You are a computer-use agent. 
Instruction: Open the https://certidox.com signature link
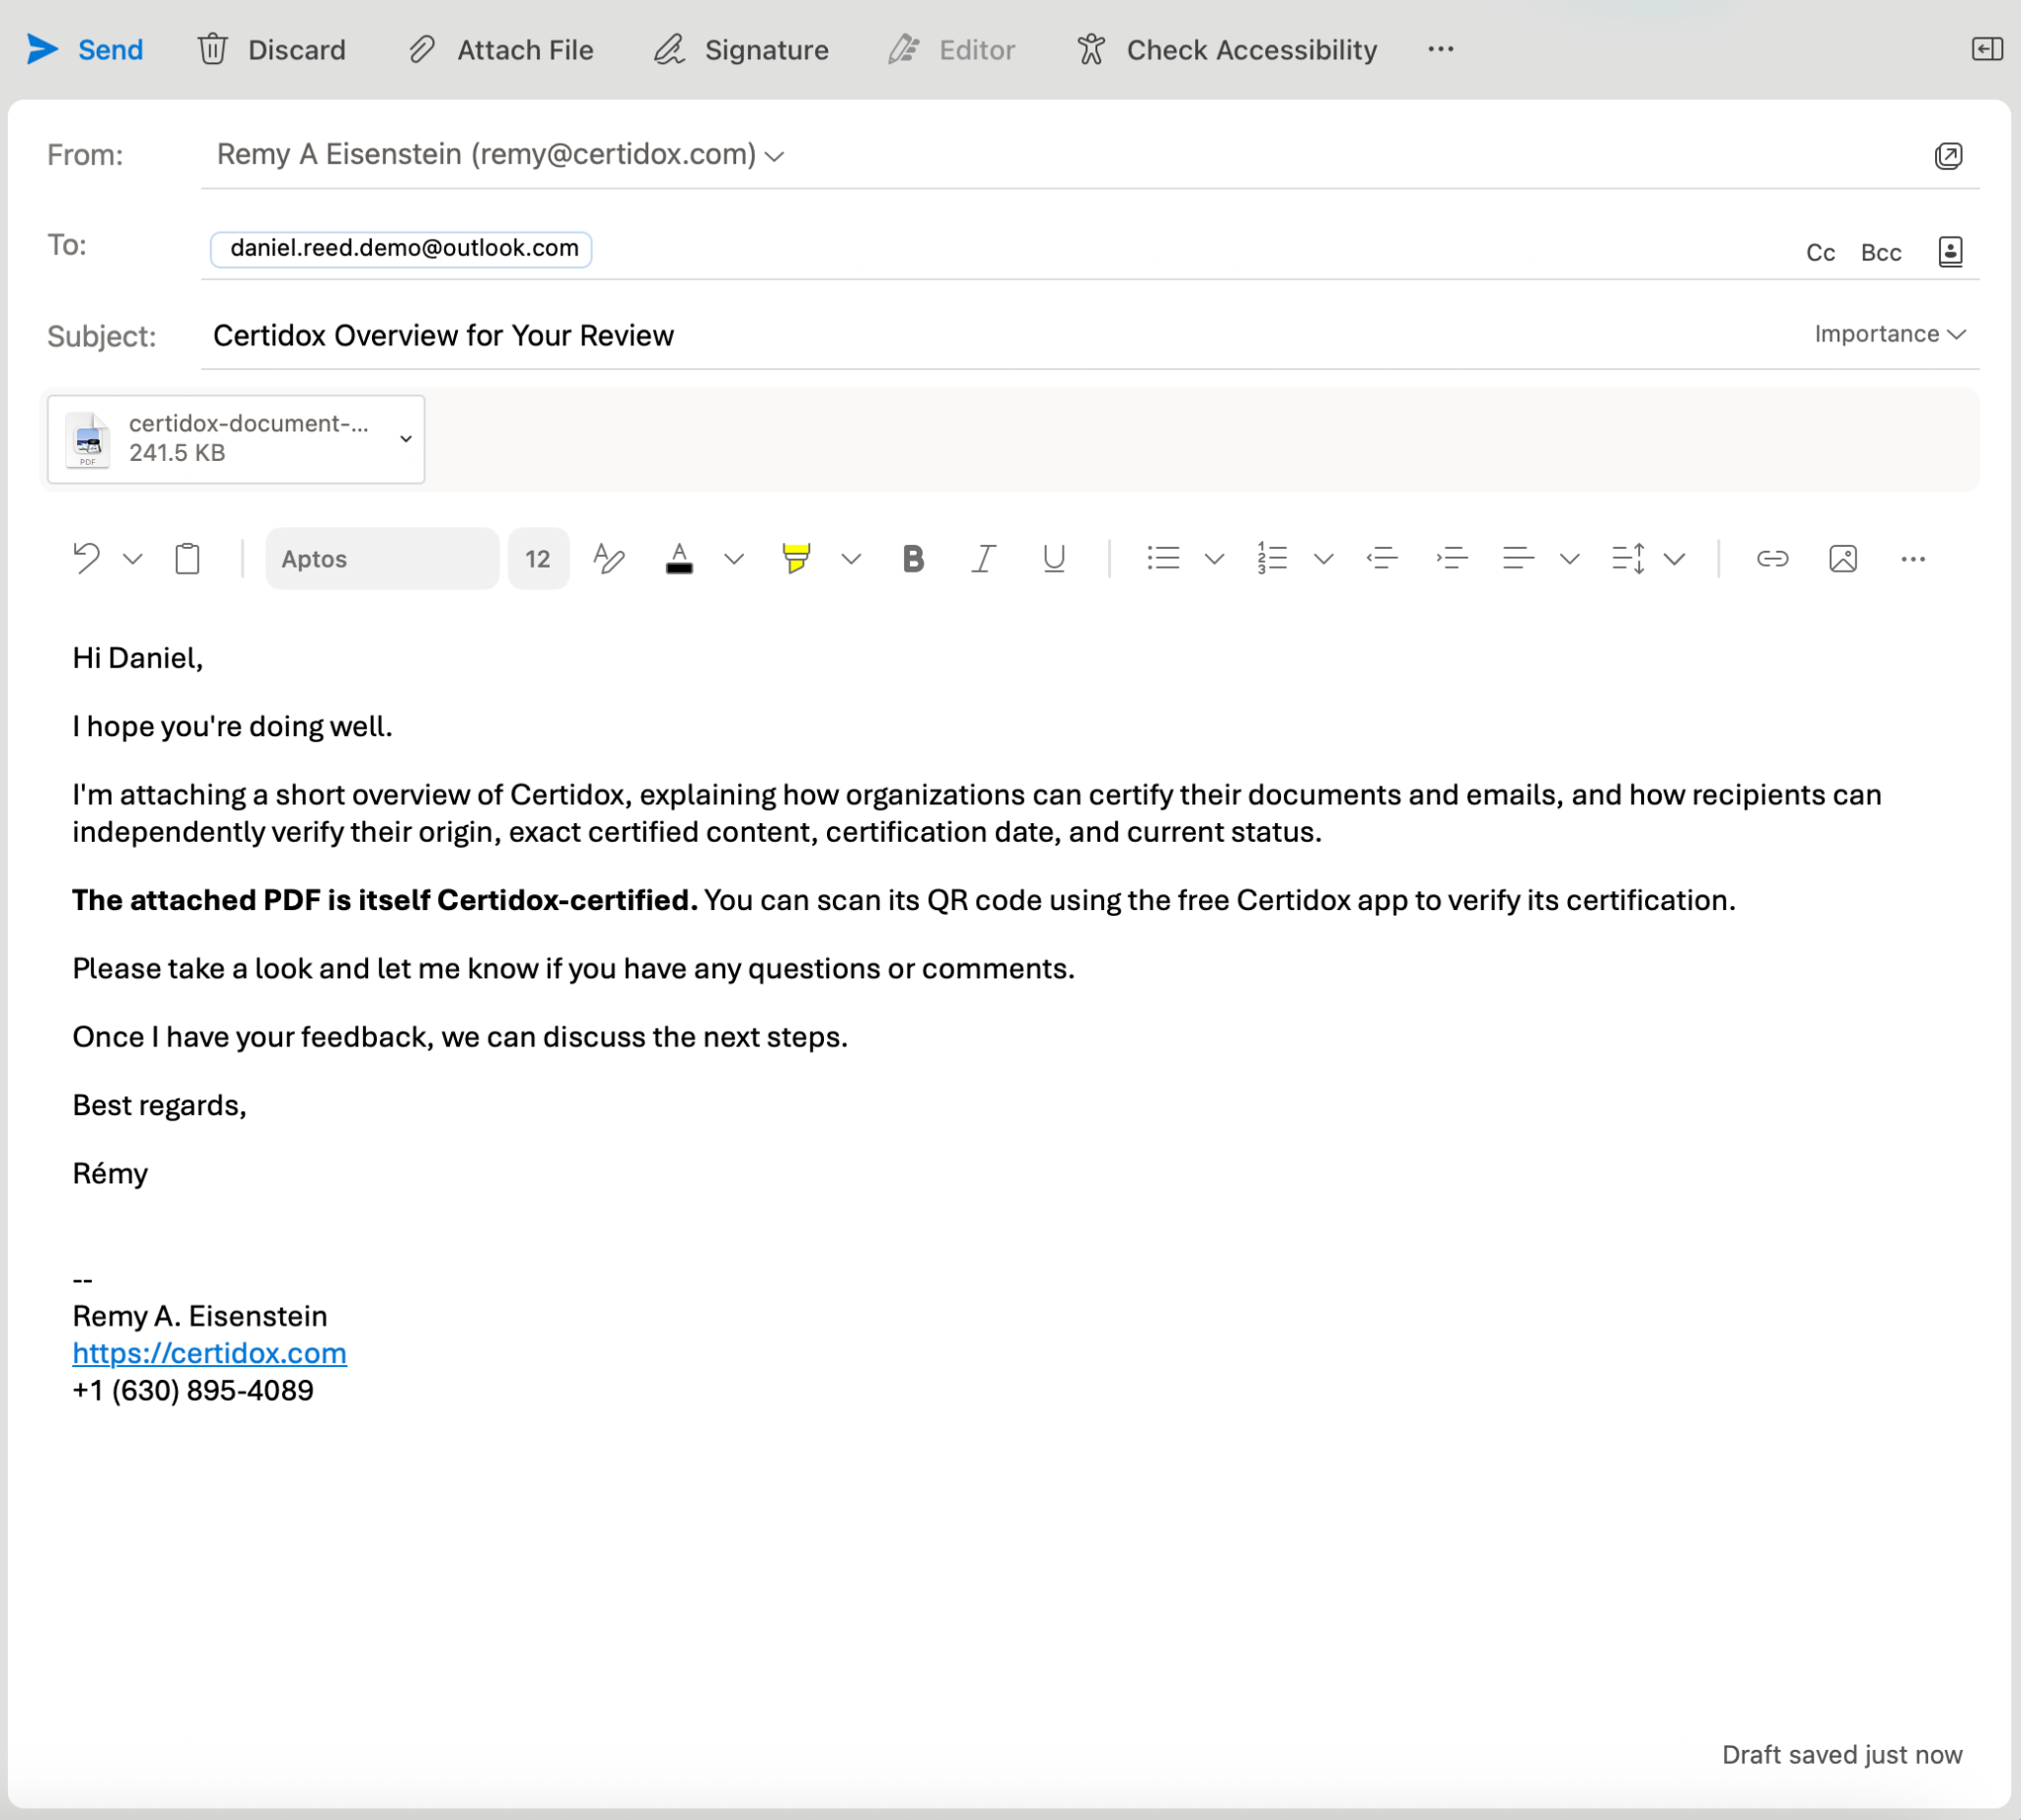209,1353
